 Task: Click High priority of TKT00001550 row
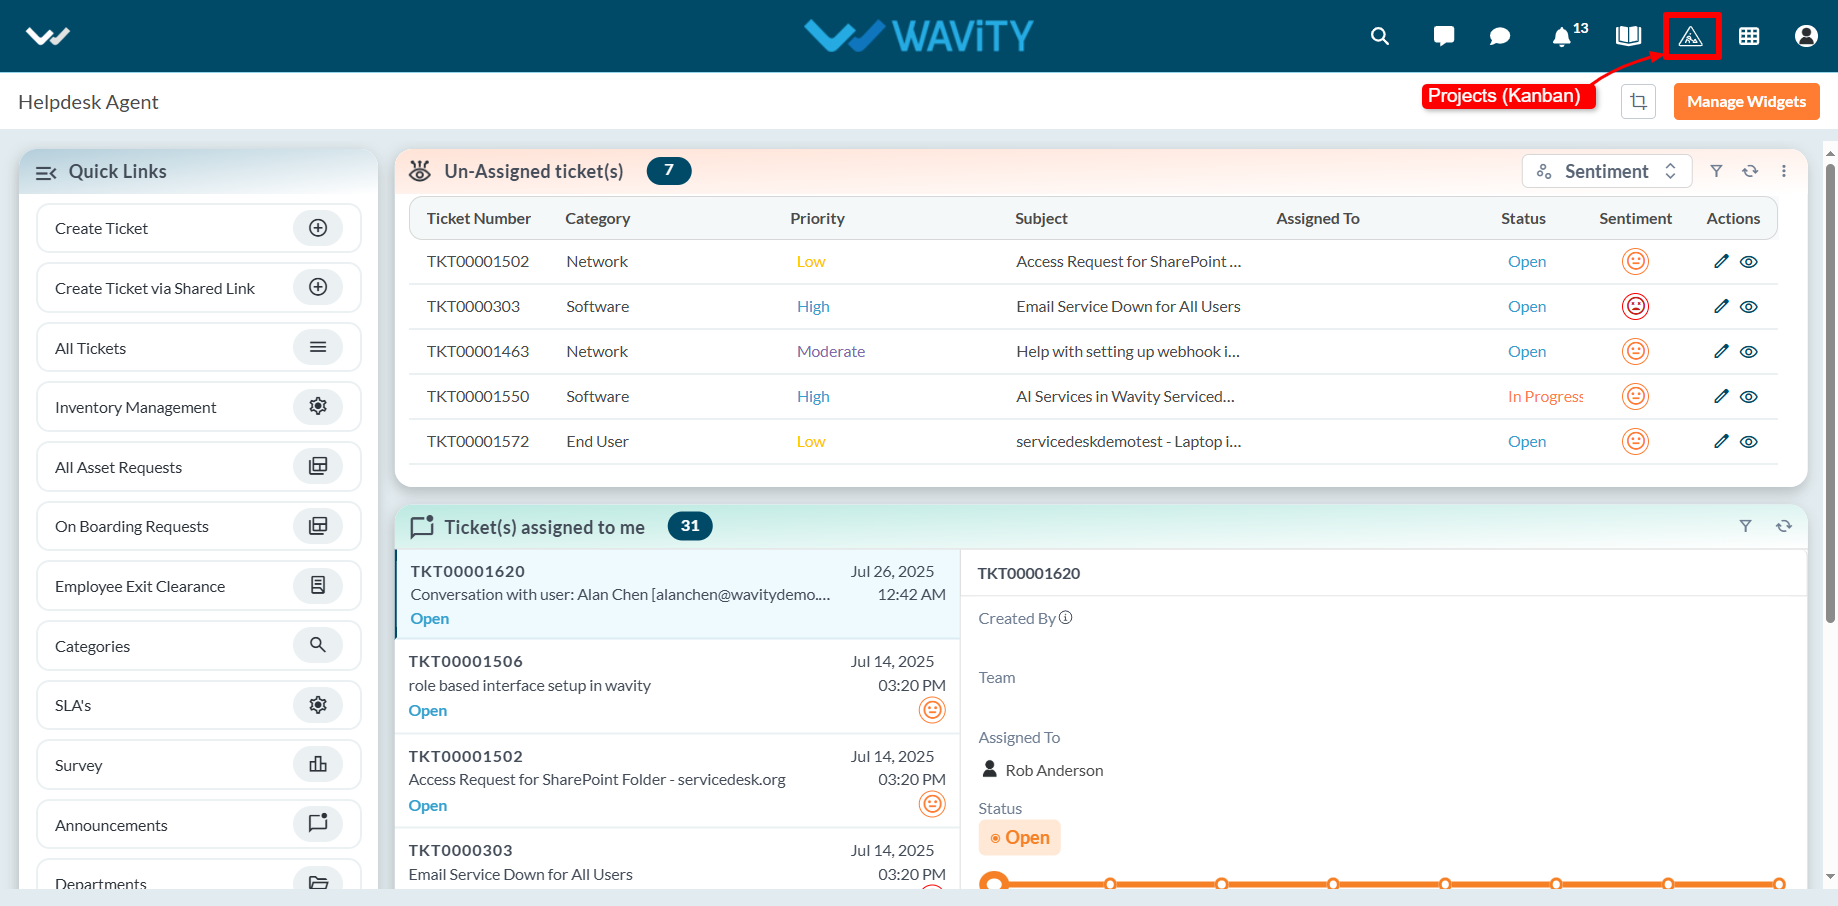[x=813, y=397]
